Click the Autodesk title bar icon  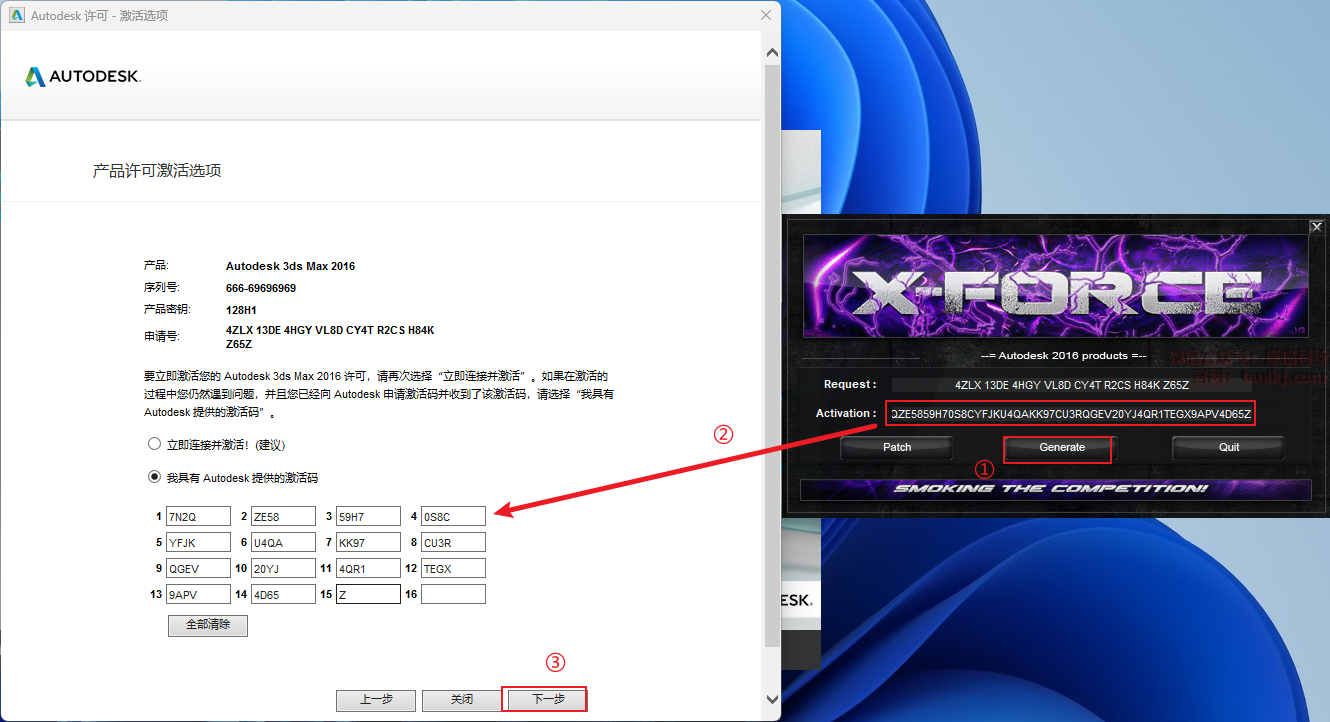(x=16, y=15)
